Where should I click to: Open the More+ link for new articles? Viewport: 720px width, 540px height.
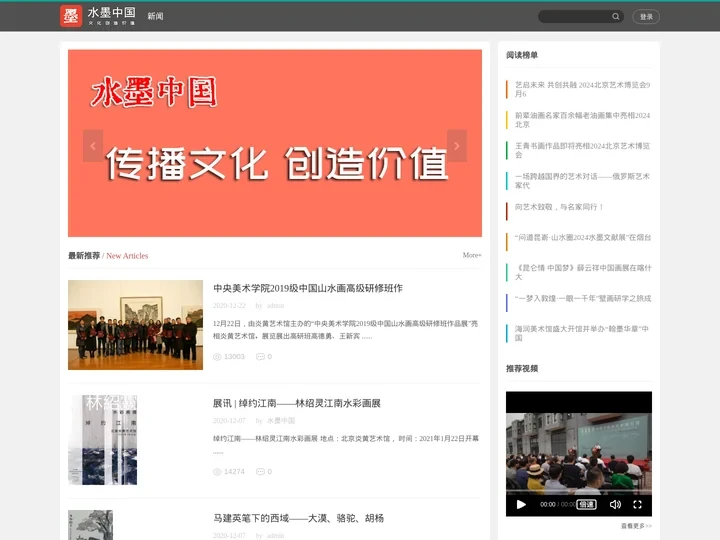click(472, 255)
